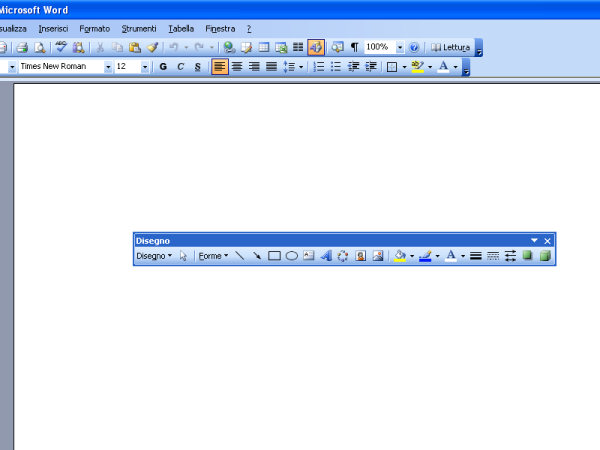Open the Tabella menu
600x450 pixels.
click(181, 29)
